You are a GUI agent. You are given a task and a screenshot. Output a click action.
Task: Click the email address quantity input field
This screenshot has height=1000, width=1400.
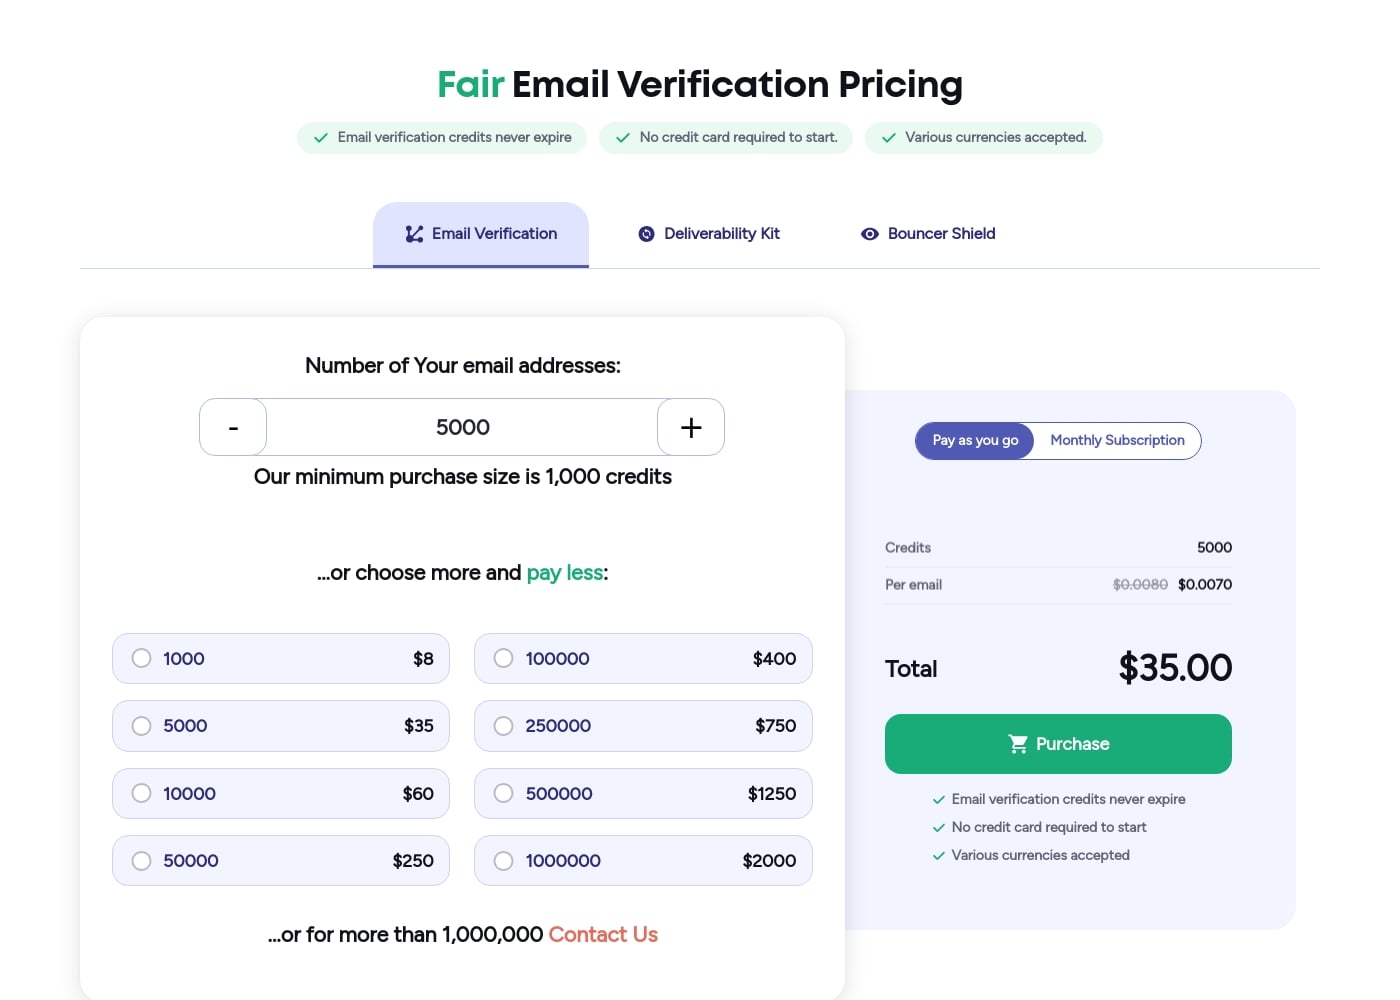(x=462, y=427)
